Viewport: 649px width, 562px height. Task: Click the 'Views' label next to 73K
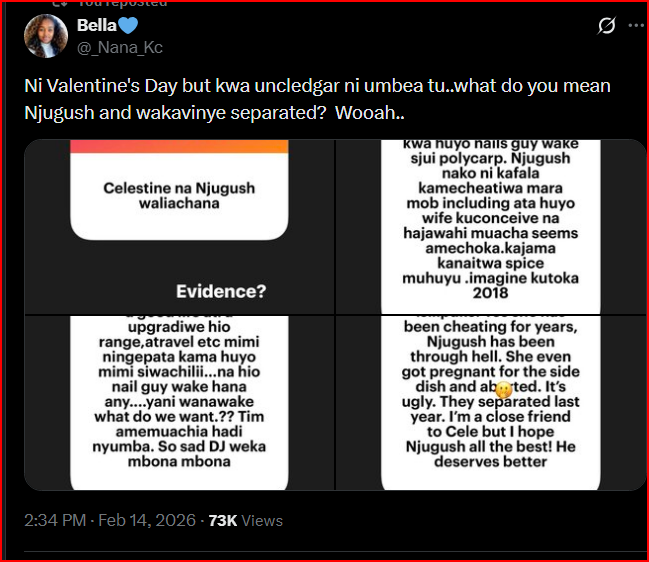[264, 520]
